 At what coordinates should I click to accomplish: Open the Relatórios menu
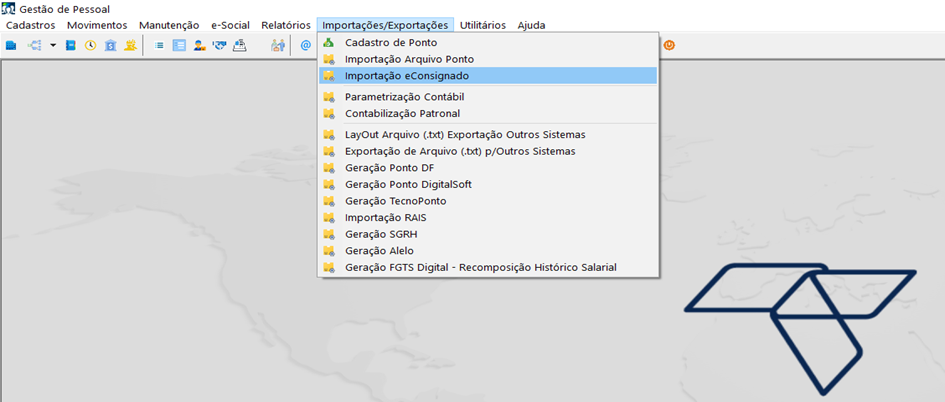[x=286, y=25]
